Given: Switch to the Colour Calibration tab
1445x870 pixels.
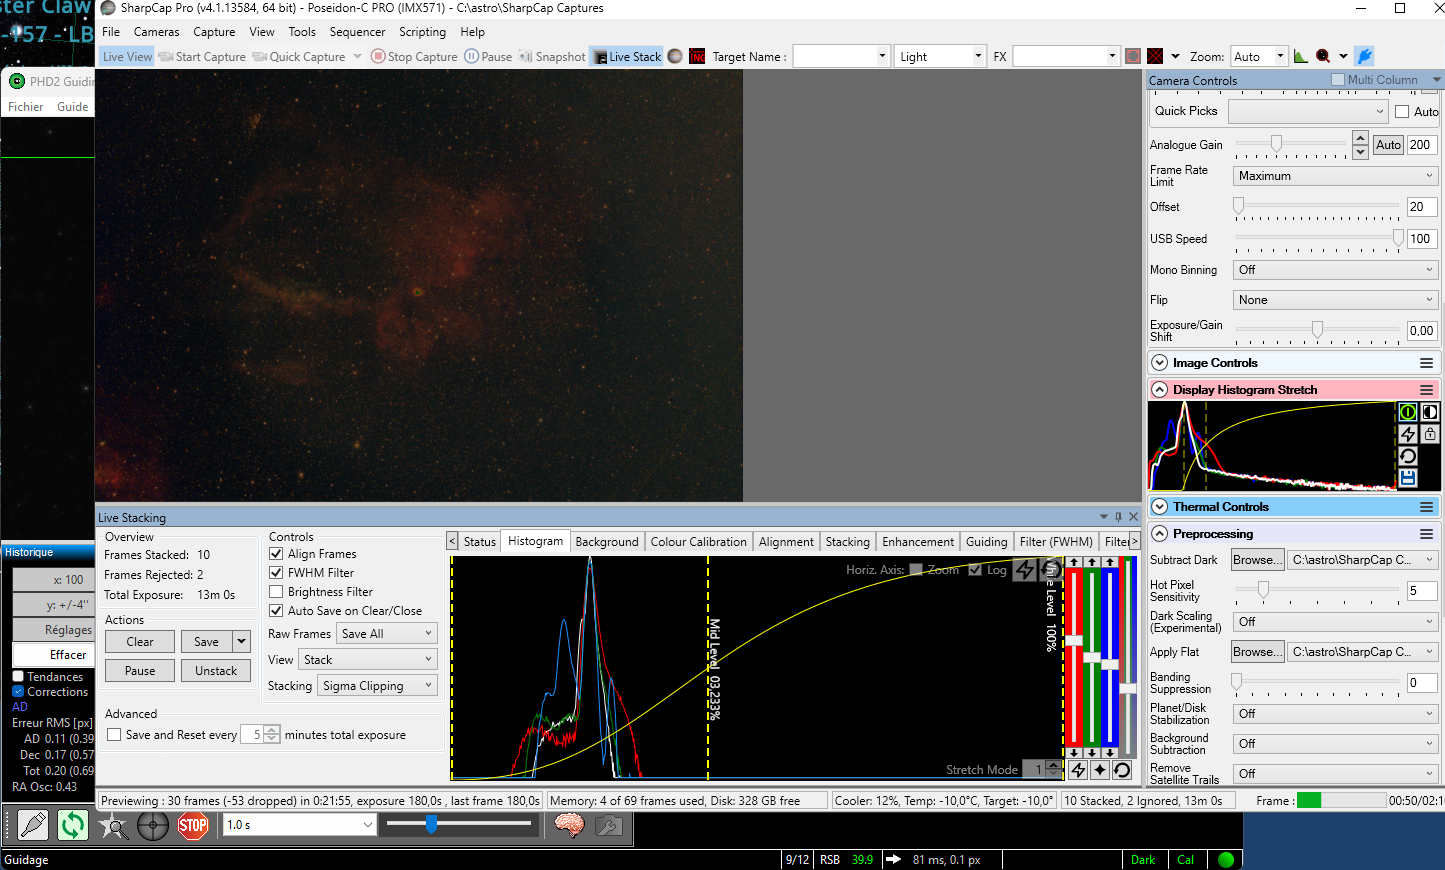Looking at the screenshot, I should click(698, 541).
